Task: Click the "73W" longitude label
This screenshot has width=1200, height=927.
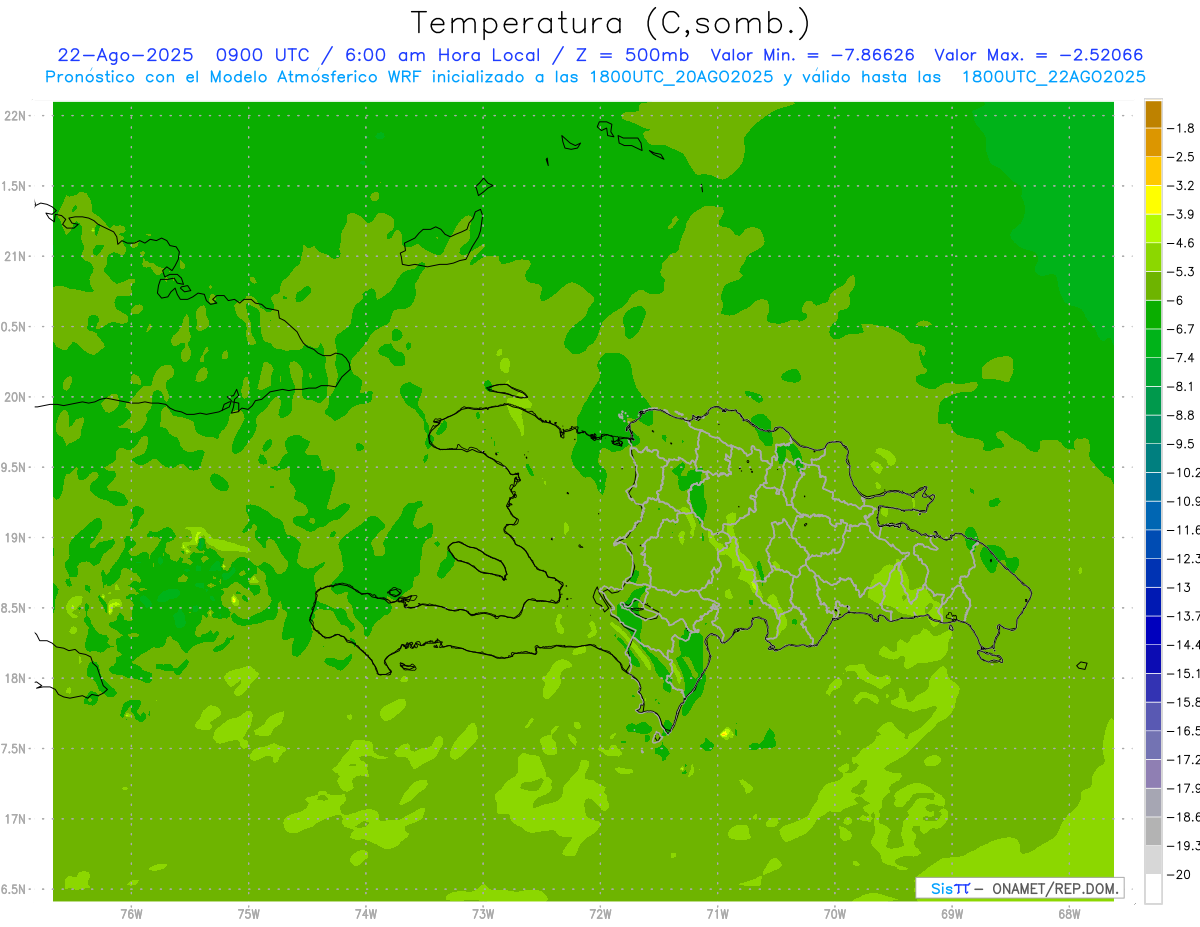Action: point(483,914)
